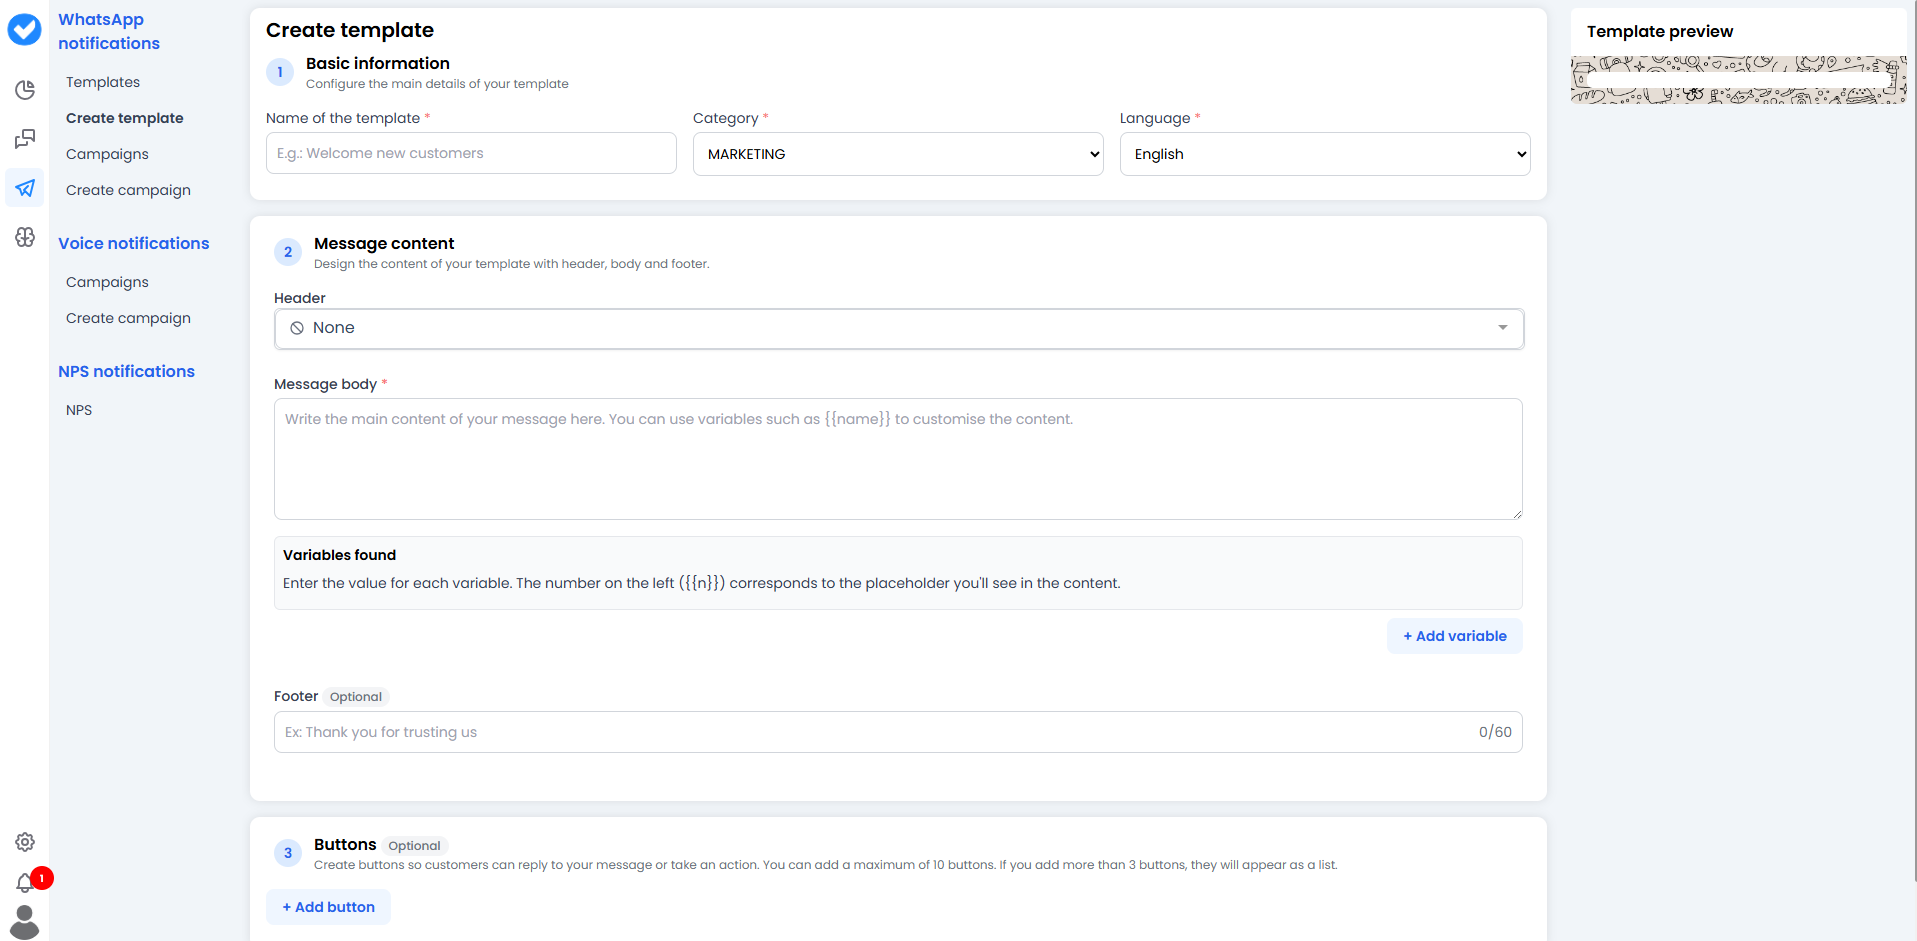Image resolution: width=1917 pixels, height=941 pixels.
Task: Select the paper plane campaigns icon
Action: point(24,188)
